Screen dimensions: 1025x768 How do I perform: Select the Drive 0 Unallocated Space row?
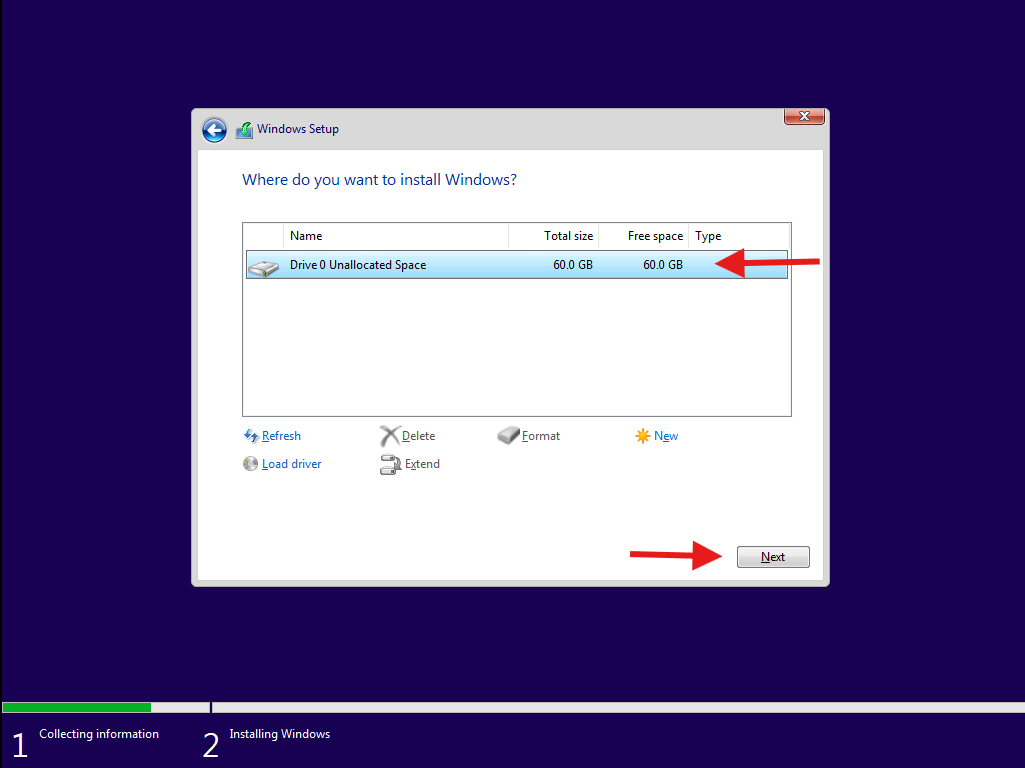tap(517, 265)
